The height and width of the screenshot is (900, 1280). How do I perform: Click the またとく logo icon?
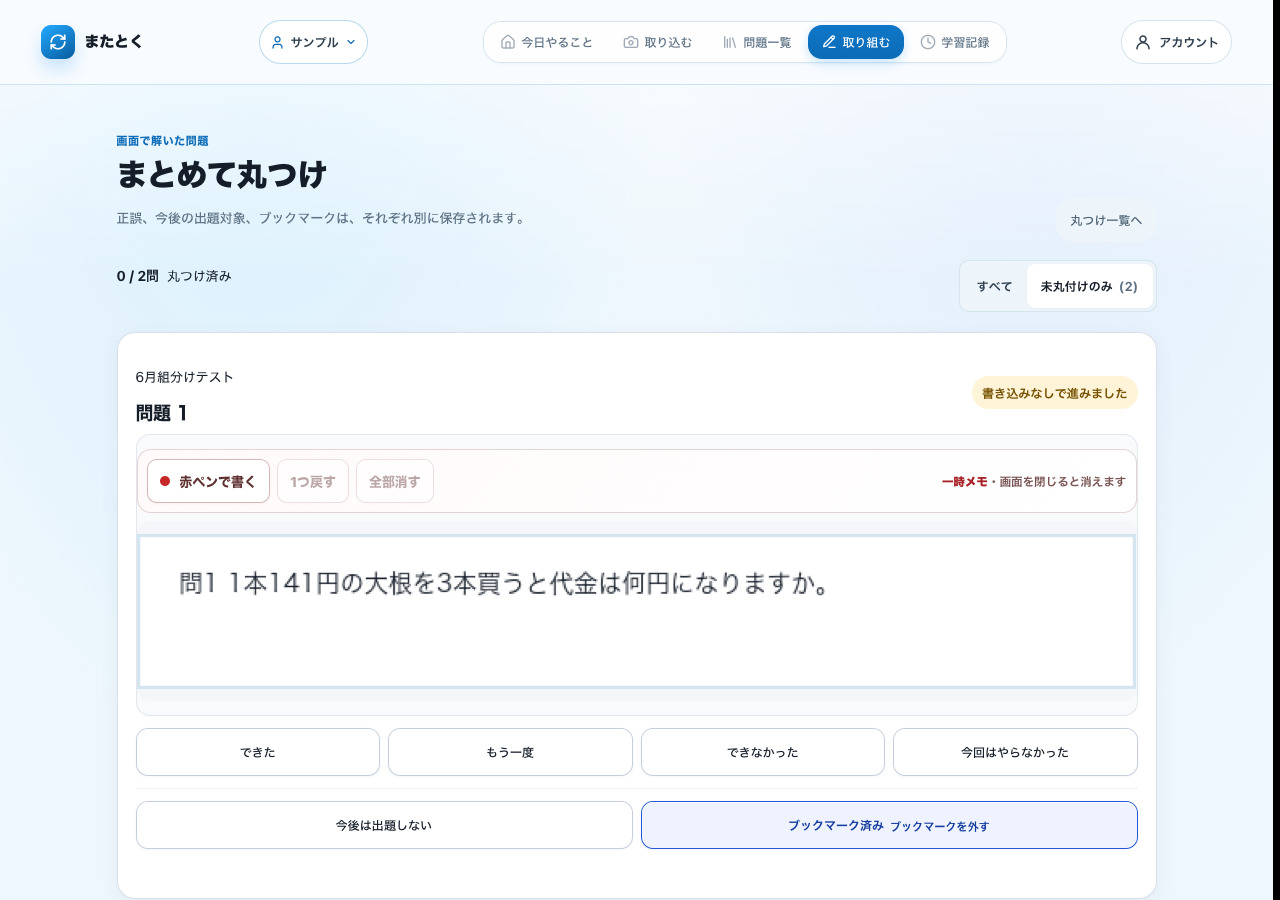click(x=58, y=42)
